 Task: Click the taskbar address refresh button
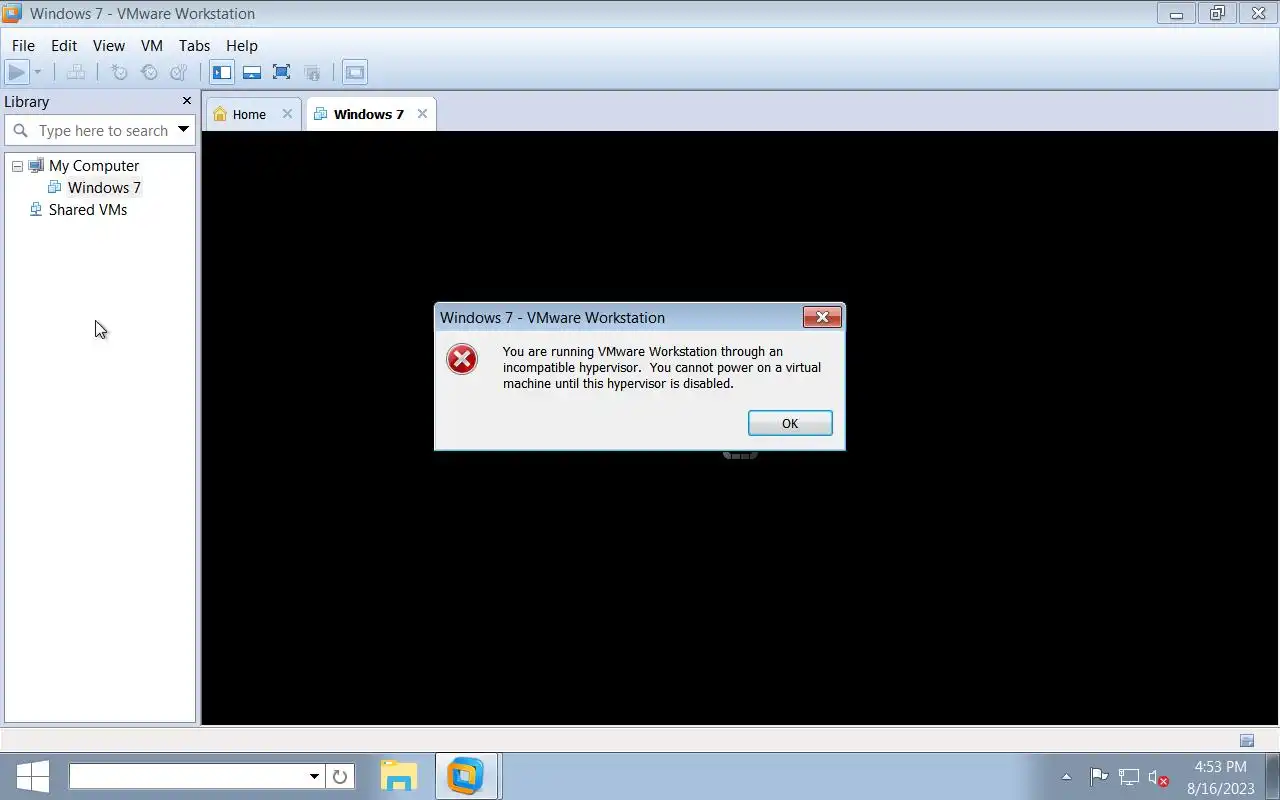[340, 776]
